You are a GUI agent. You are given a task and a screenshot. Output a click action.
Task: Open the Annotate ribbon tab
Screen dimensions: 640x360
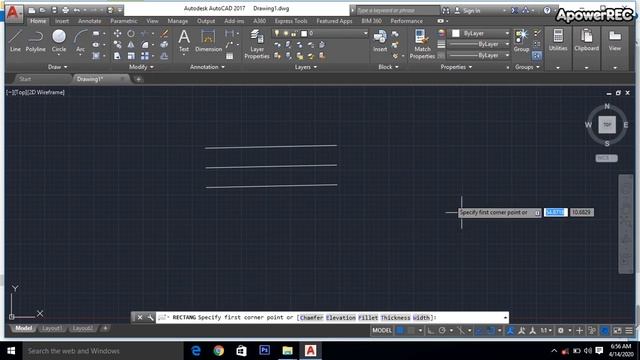coord(89,21)
